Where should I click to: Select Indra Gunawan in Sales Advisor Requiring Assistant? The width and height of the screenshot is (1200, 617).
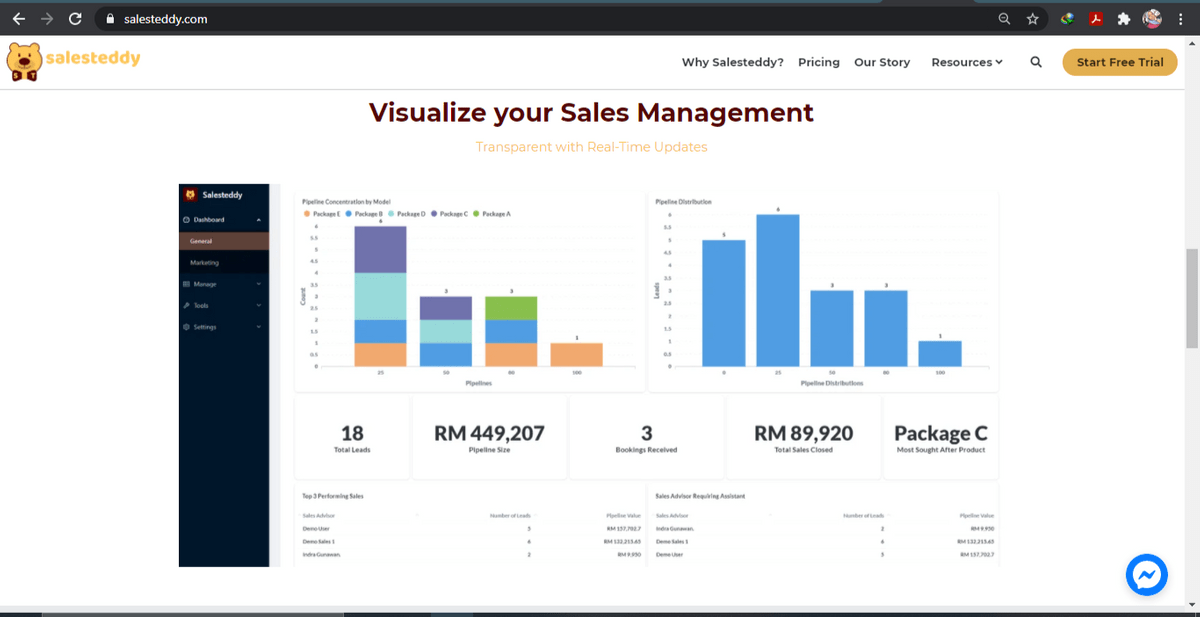pos(675,528)
